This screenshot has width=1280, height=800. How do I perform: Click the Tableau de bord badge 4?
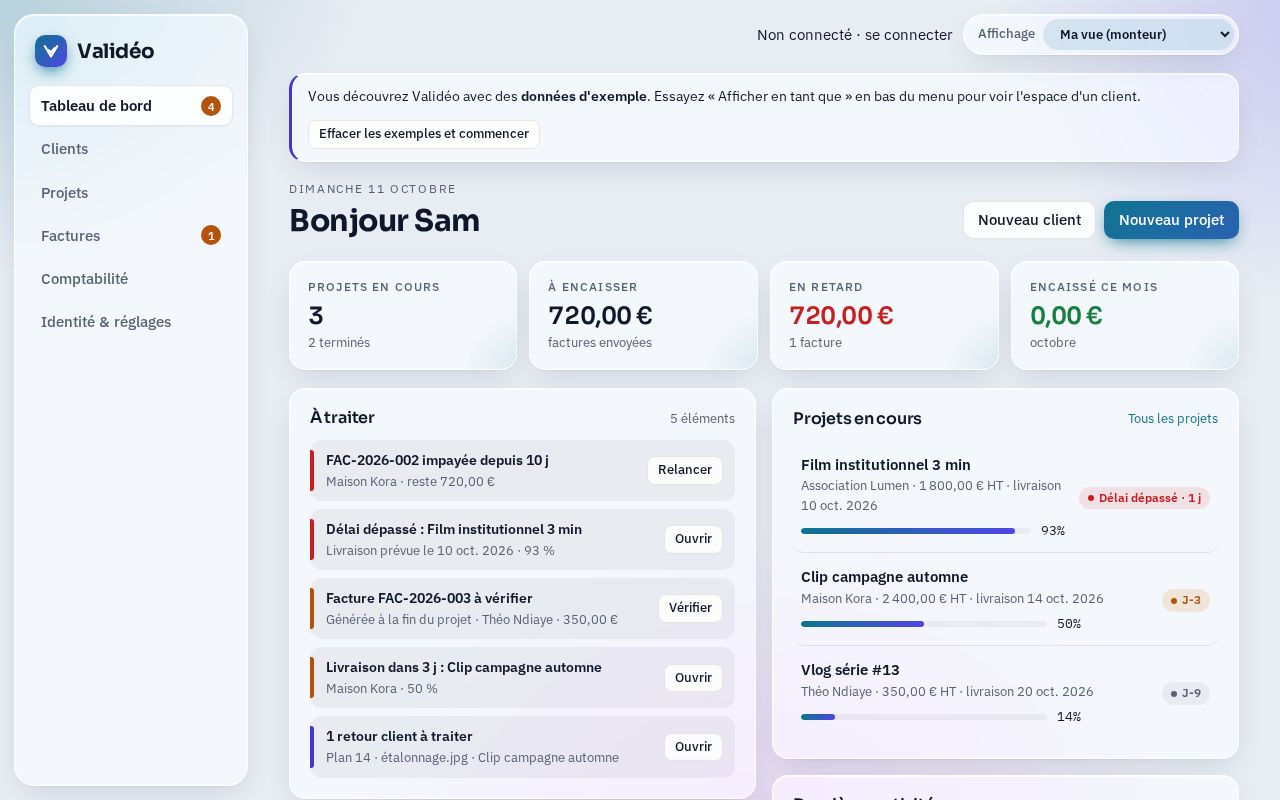[x=211, y=106]
